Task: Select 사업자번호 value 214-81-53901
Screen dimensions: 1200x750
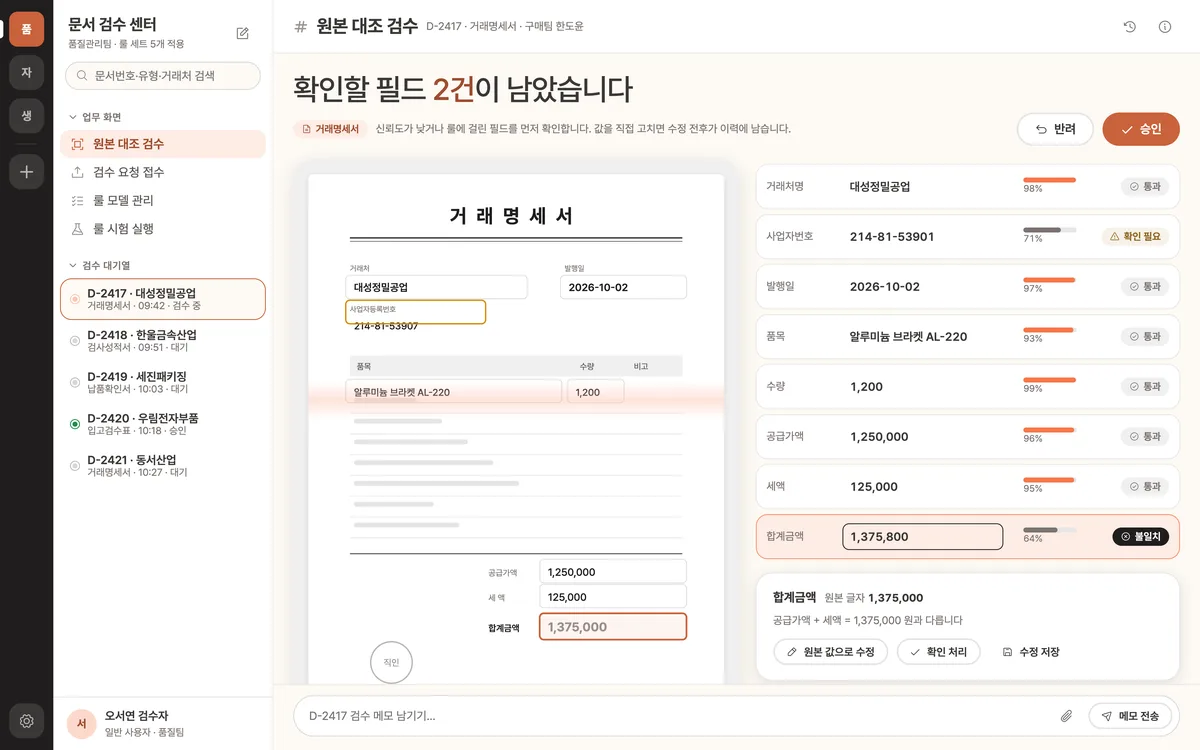Action: 892,237
